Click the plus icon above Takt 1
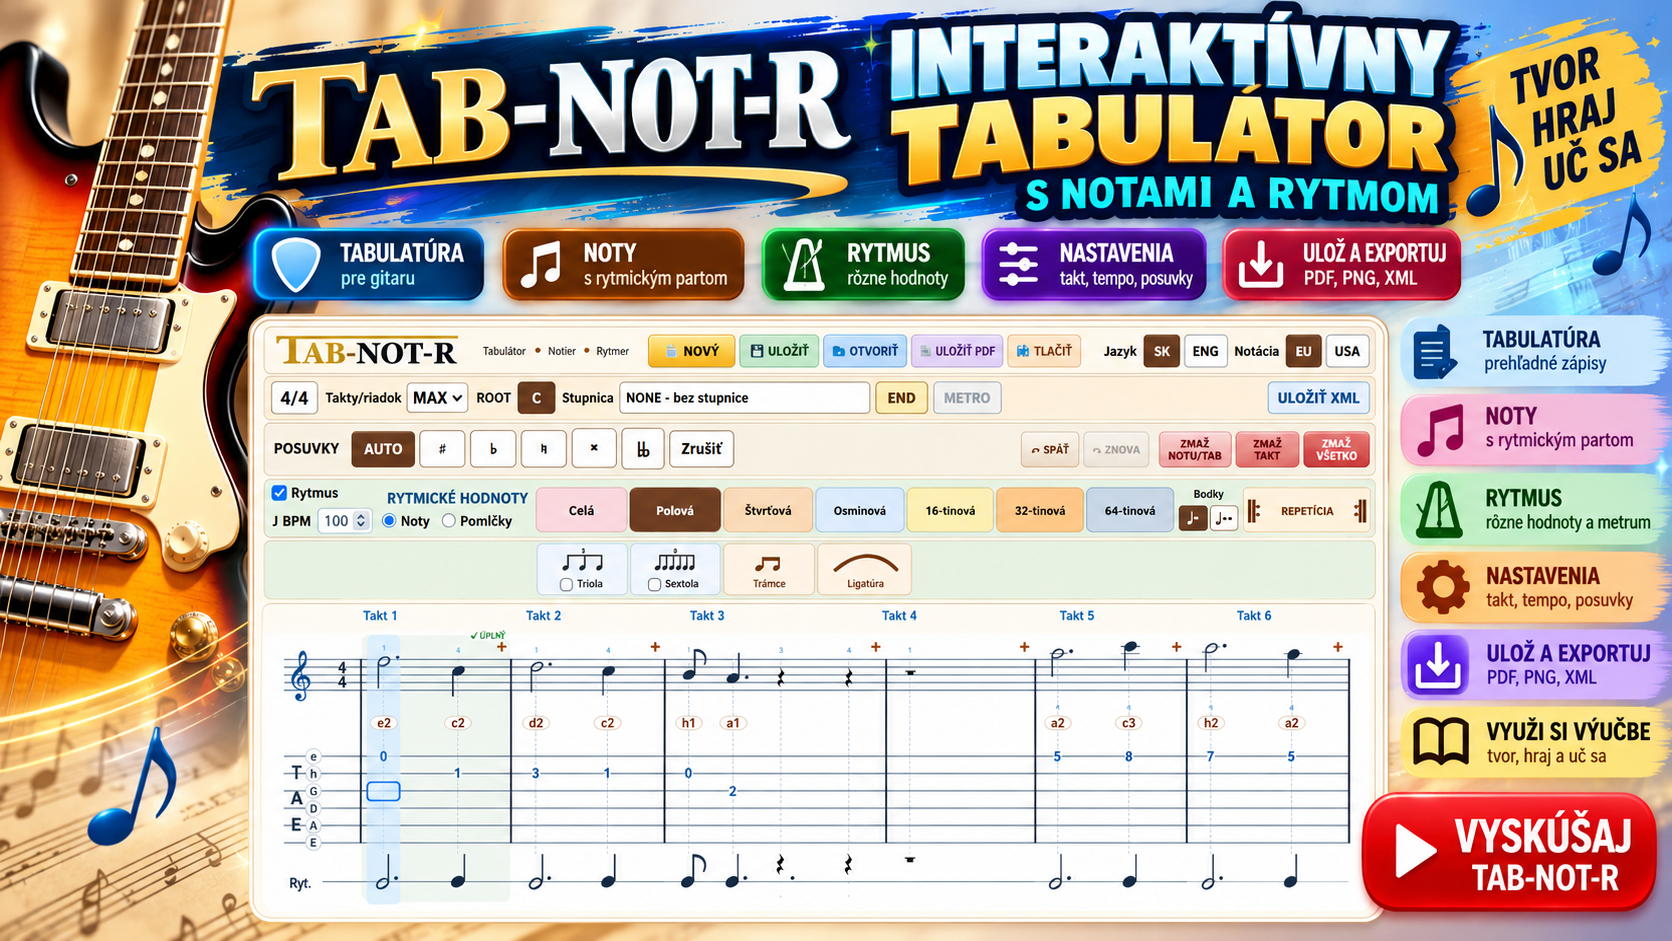Image resolution: width=1672 pixels, height=941 pixels. click(x=502, y=647)
